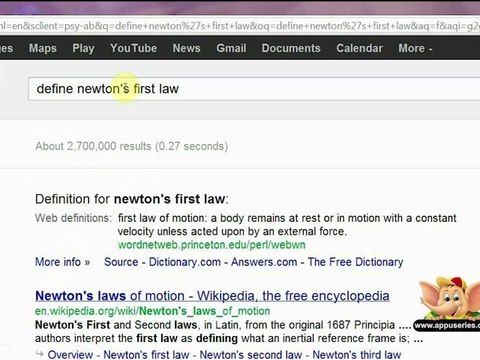
Task: Open Gmail from the top bar
Action: tap(231, 48)
